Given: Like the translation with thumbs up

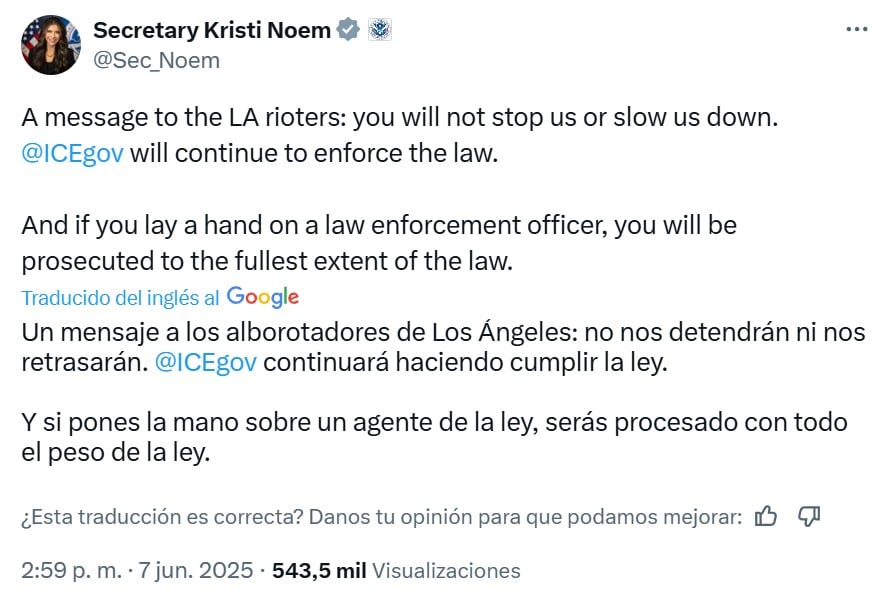Looking at the screenshot, I should pyautogui.click(x=766, y=516).
